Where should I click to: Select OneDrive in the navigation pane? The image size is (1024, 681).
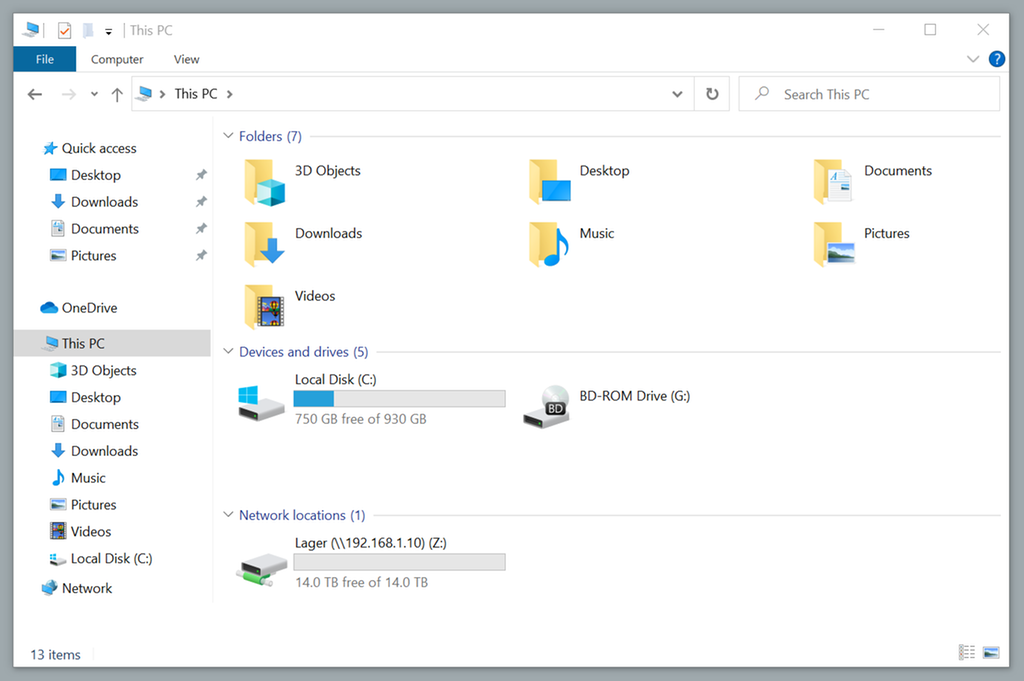pyautogui.click(x=89, y=308)
